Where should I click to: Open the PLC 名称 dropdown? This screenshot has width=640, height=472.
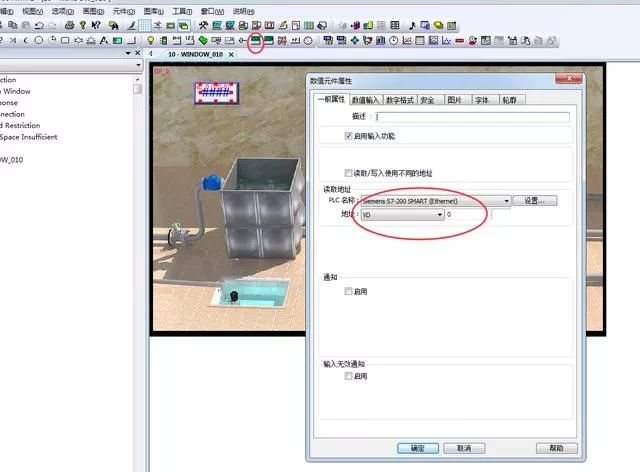tap(436, 200)
